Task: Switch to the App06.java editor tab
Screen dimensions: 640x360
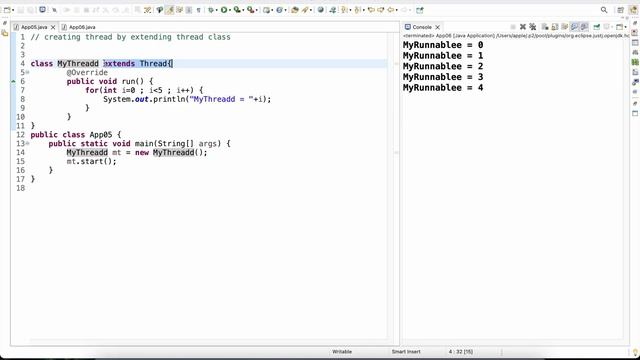Action: pos(78,27)
